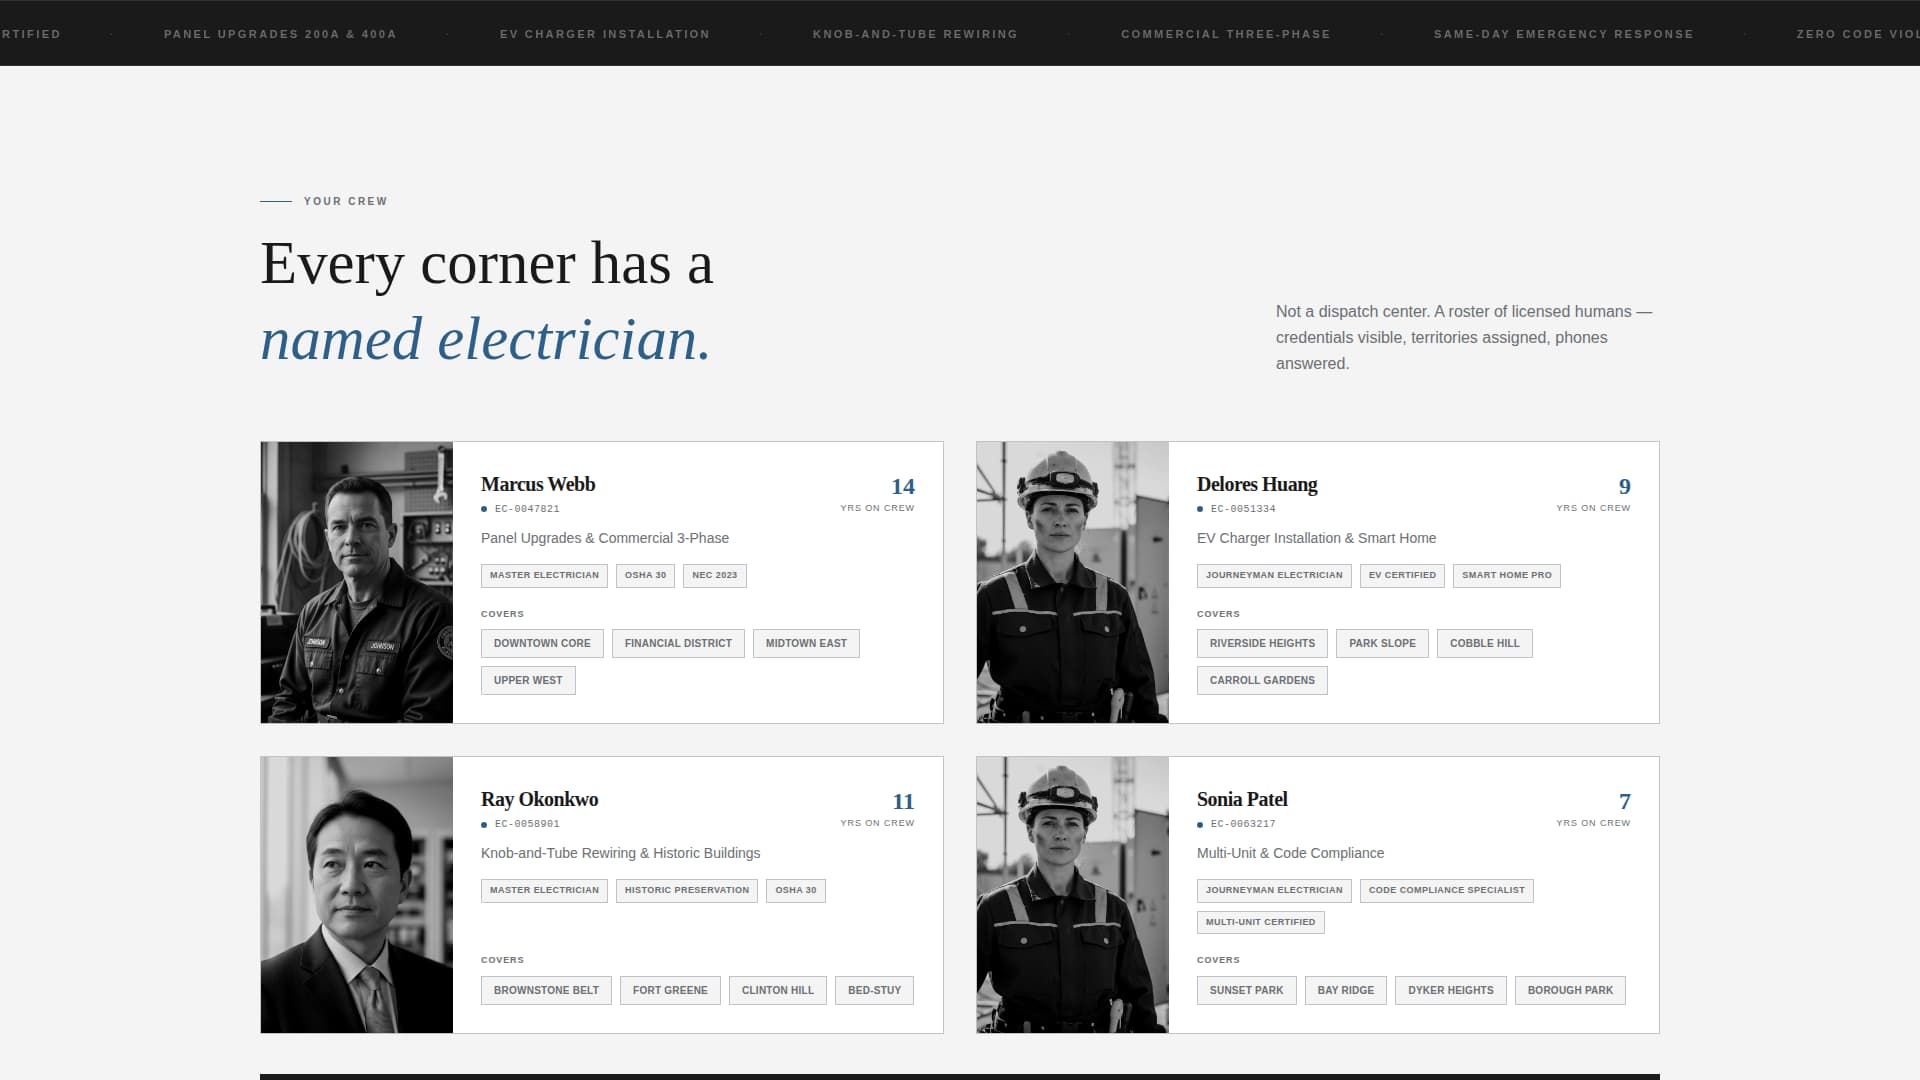This screenshot has height=1080, width=1920.
Task: Select the UPPER WEST territory badge
Action: tap(527, 680)
